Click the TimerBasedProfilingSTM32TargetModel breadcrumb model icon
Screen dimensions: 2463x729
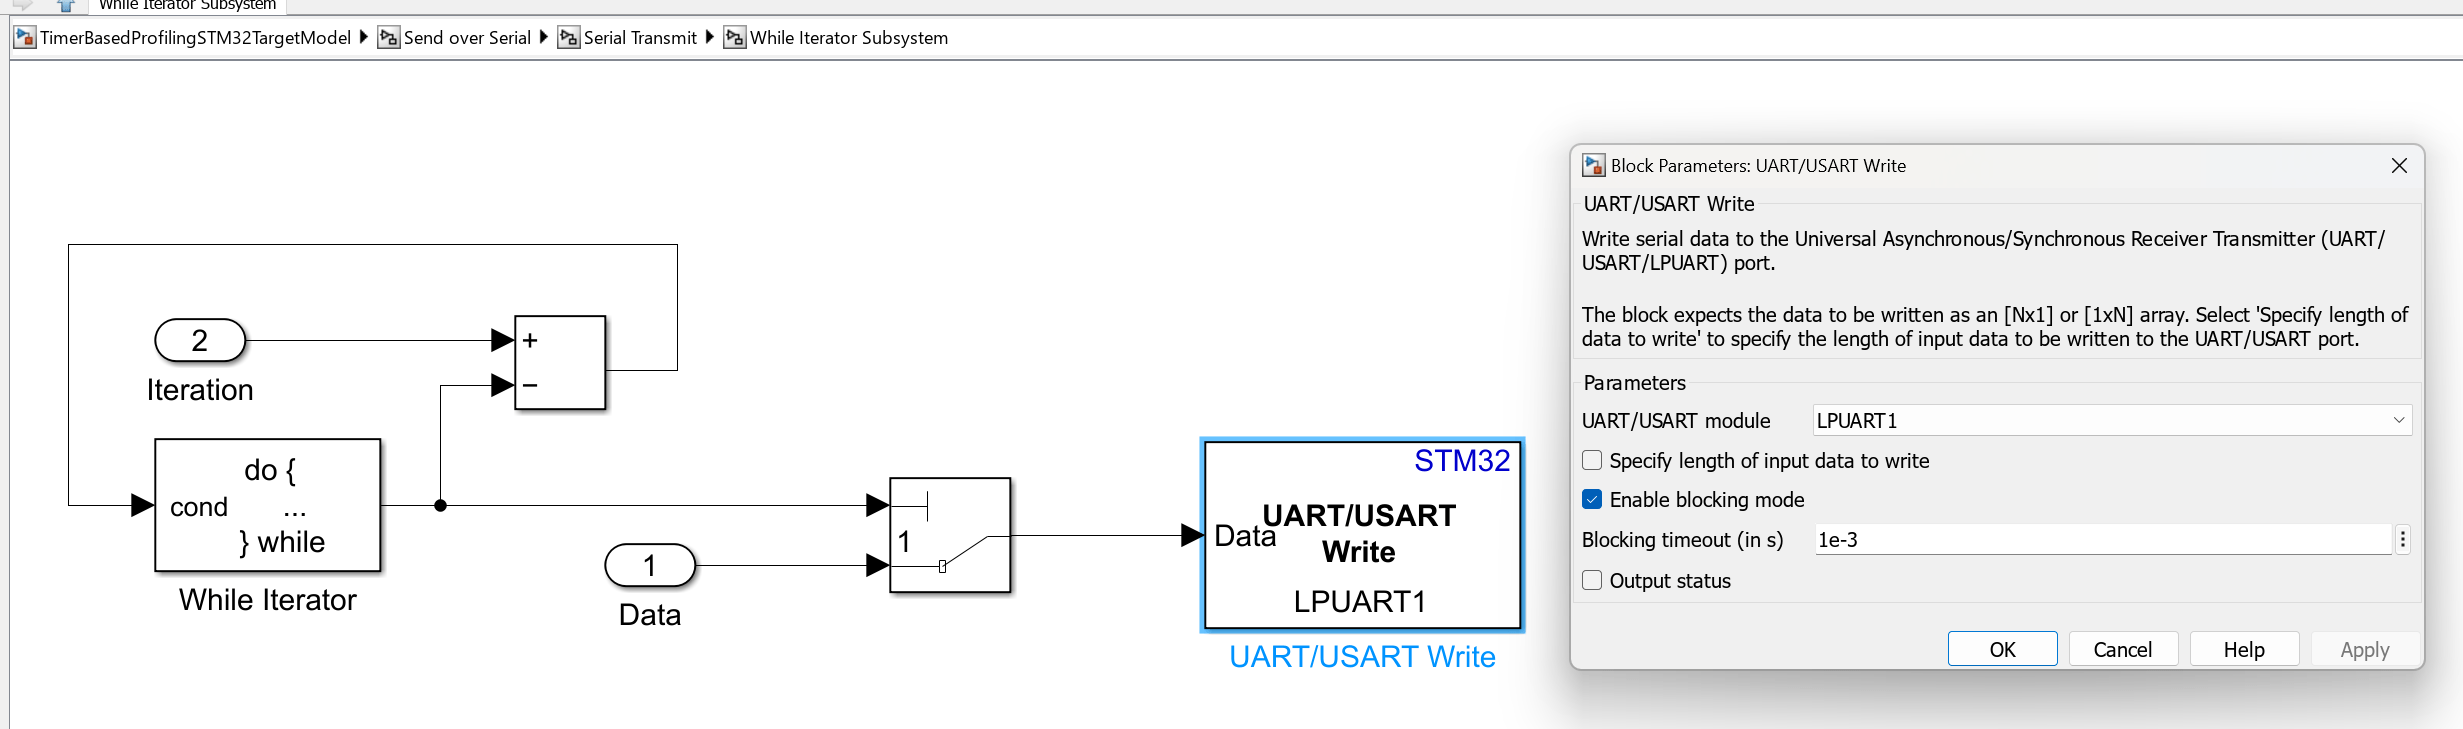pos(25,38)
